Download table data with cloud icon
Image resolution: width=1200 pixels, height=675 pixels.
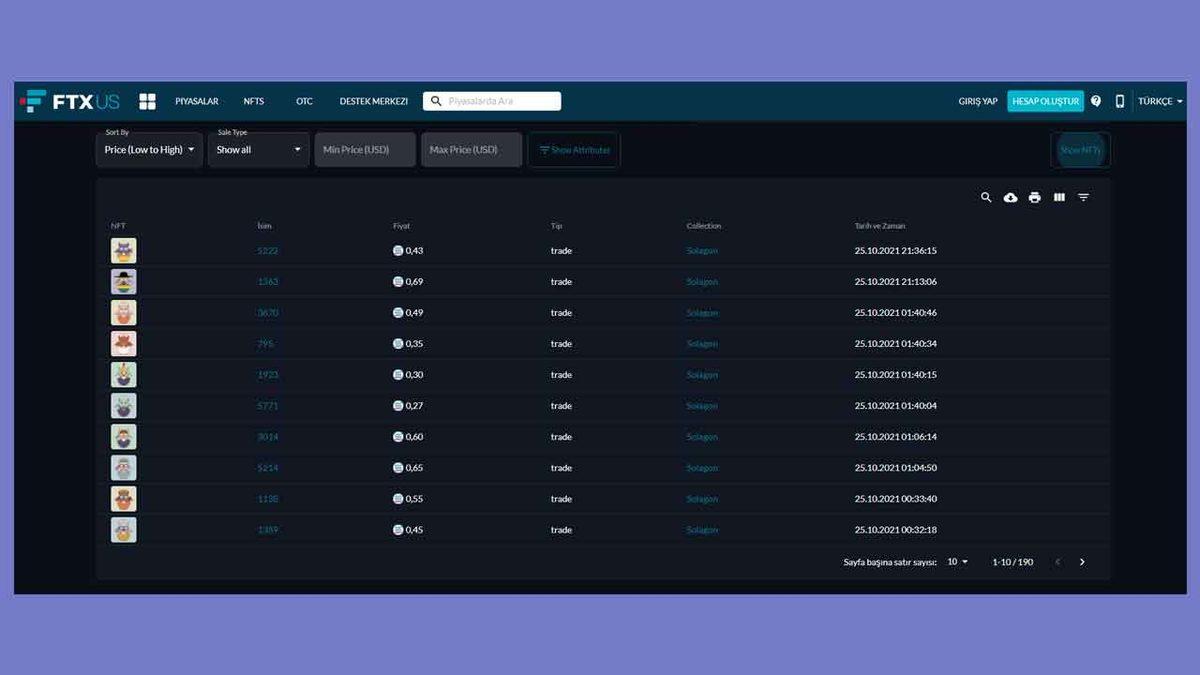1010,198
